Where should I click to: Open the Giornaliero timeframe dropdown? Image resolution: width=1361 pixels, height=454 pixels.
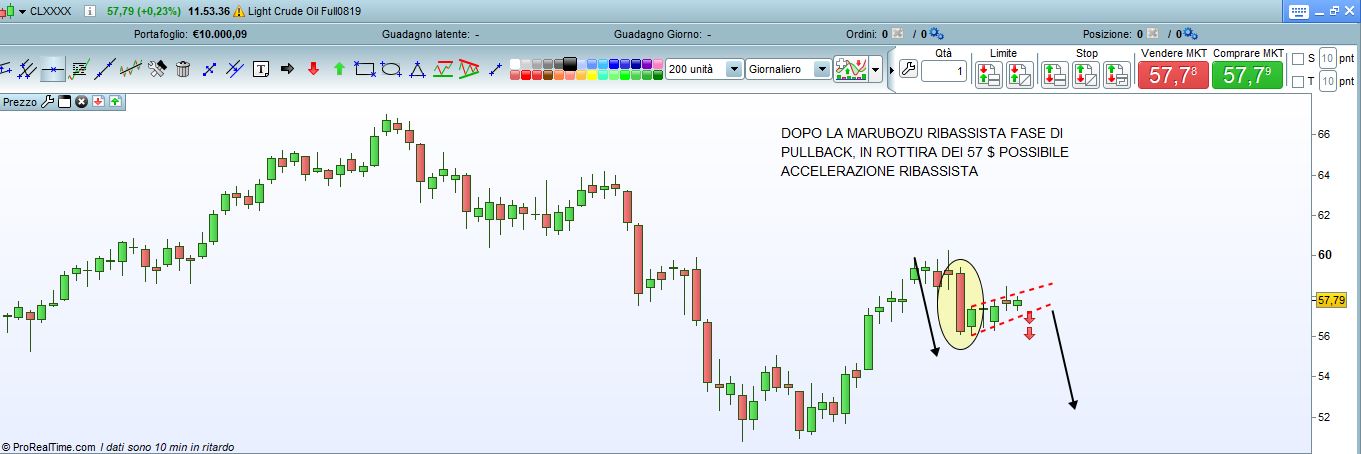point(822,69)
